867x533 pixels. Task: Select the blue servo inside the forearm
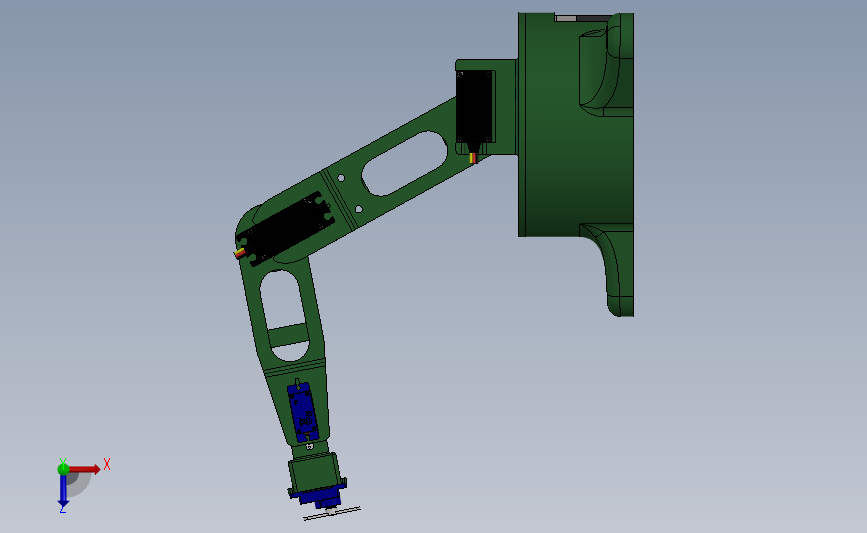click(x=303, y=412)
